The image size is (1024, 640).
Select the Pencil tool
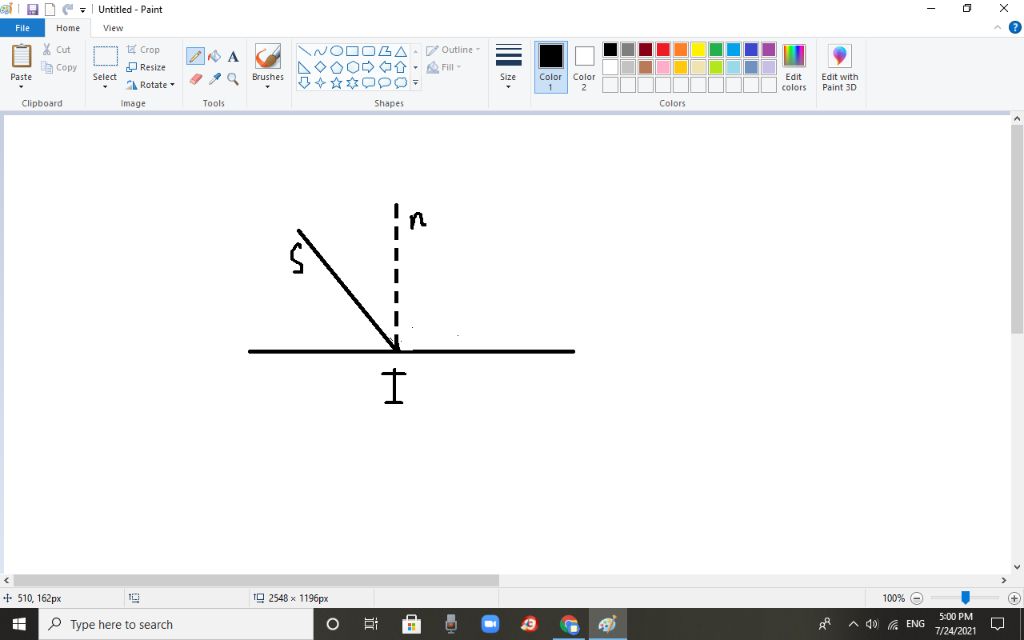point(195,57)
